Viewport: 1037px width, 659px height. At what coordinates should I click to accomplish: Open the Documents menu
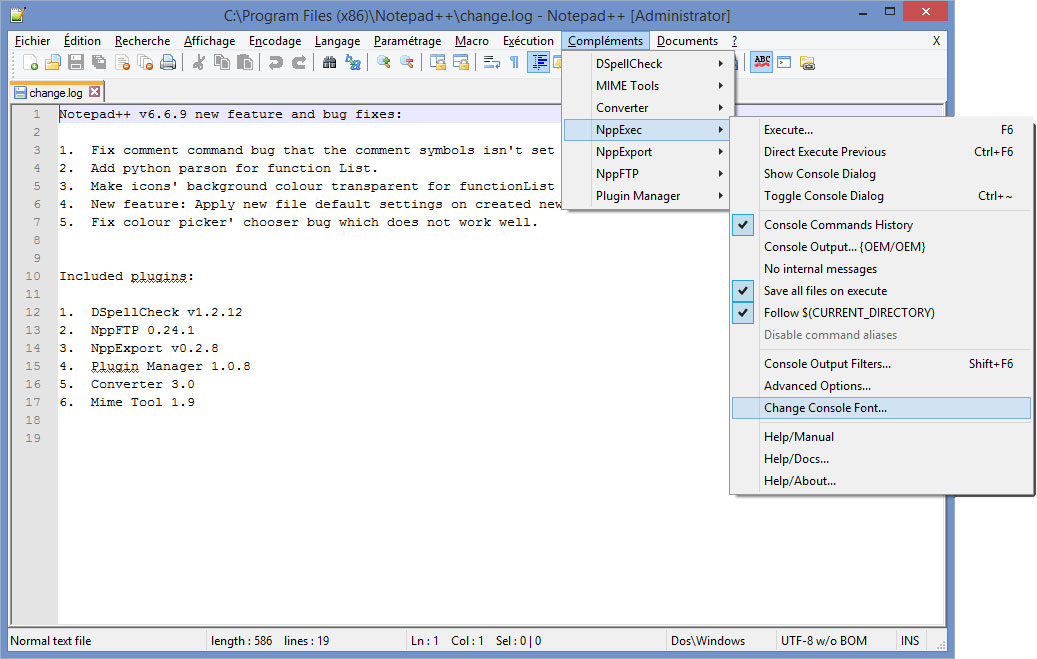[x=687, y=41]
